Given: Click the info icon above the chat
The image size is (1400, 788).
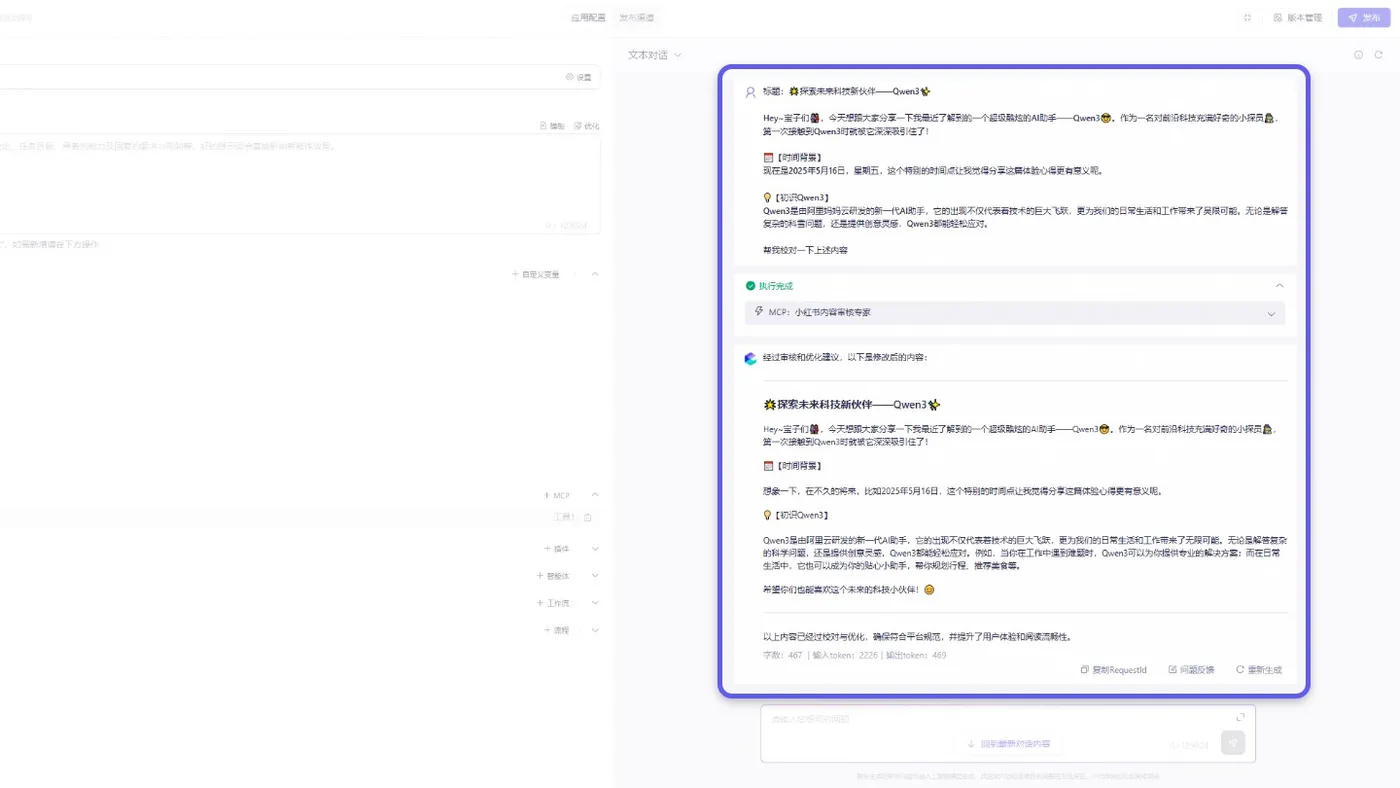Looking at the screenshot, I should pos(1358,55).
